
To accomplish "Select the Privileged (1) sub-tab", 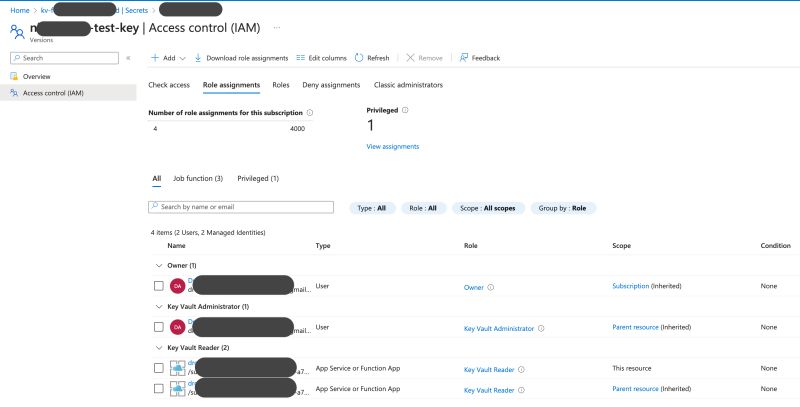I will [258, 179].
